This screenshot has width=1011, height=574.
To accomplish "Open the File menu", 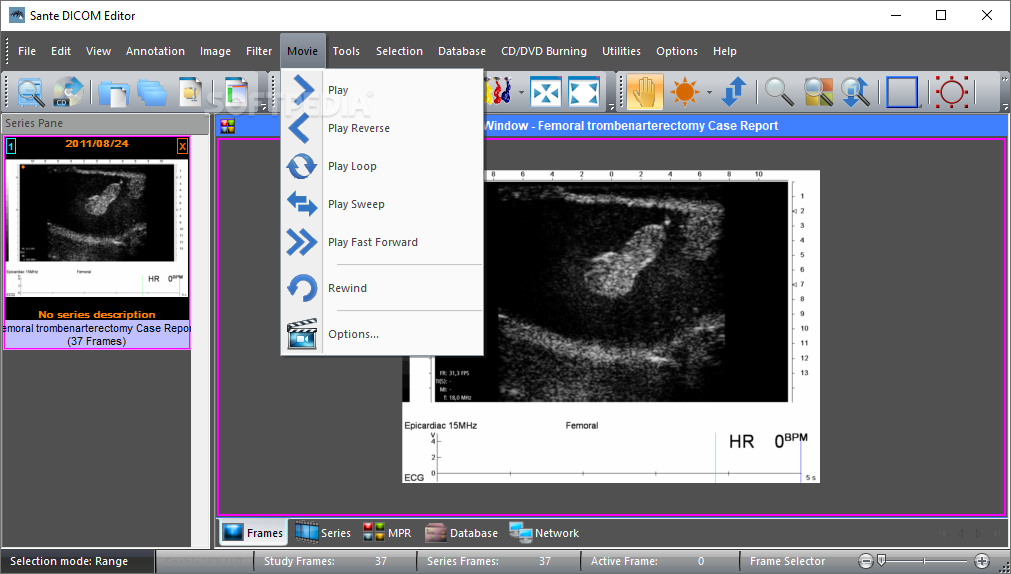I will (x=27, y=51).
